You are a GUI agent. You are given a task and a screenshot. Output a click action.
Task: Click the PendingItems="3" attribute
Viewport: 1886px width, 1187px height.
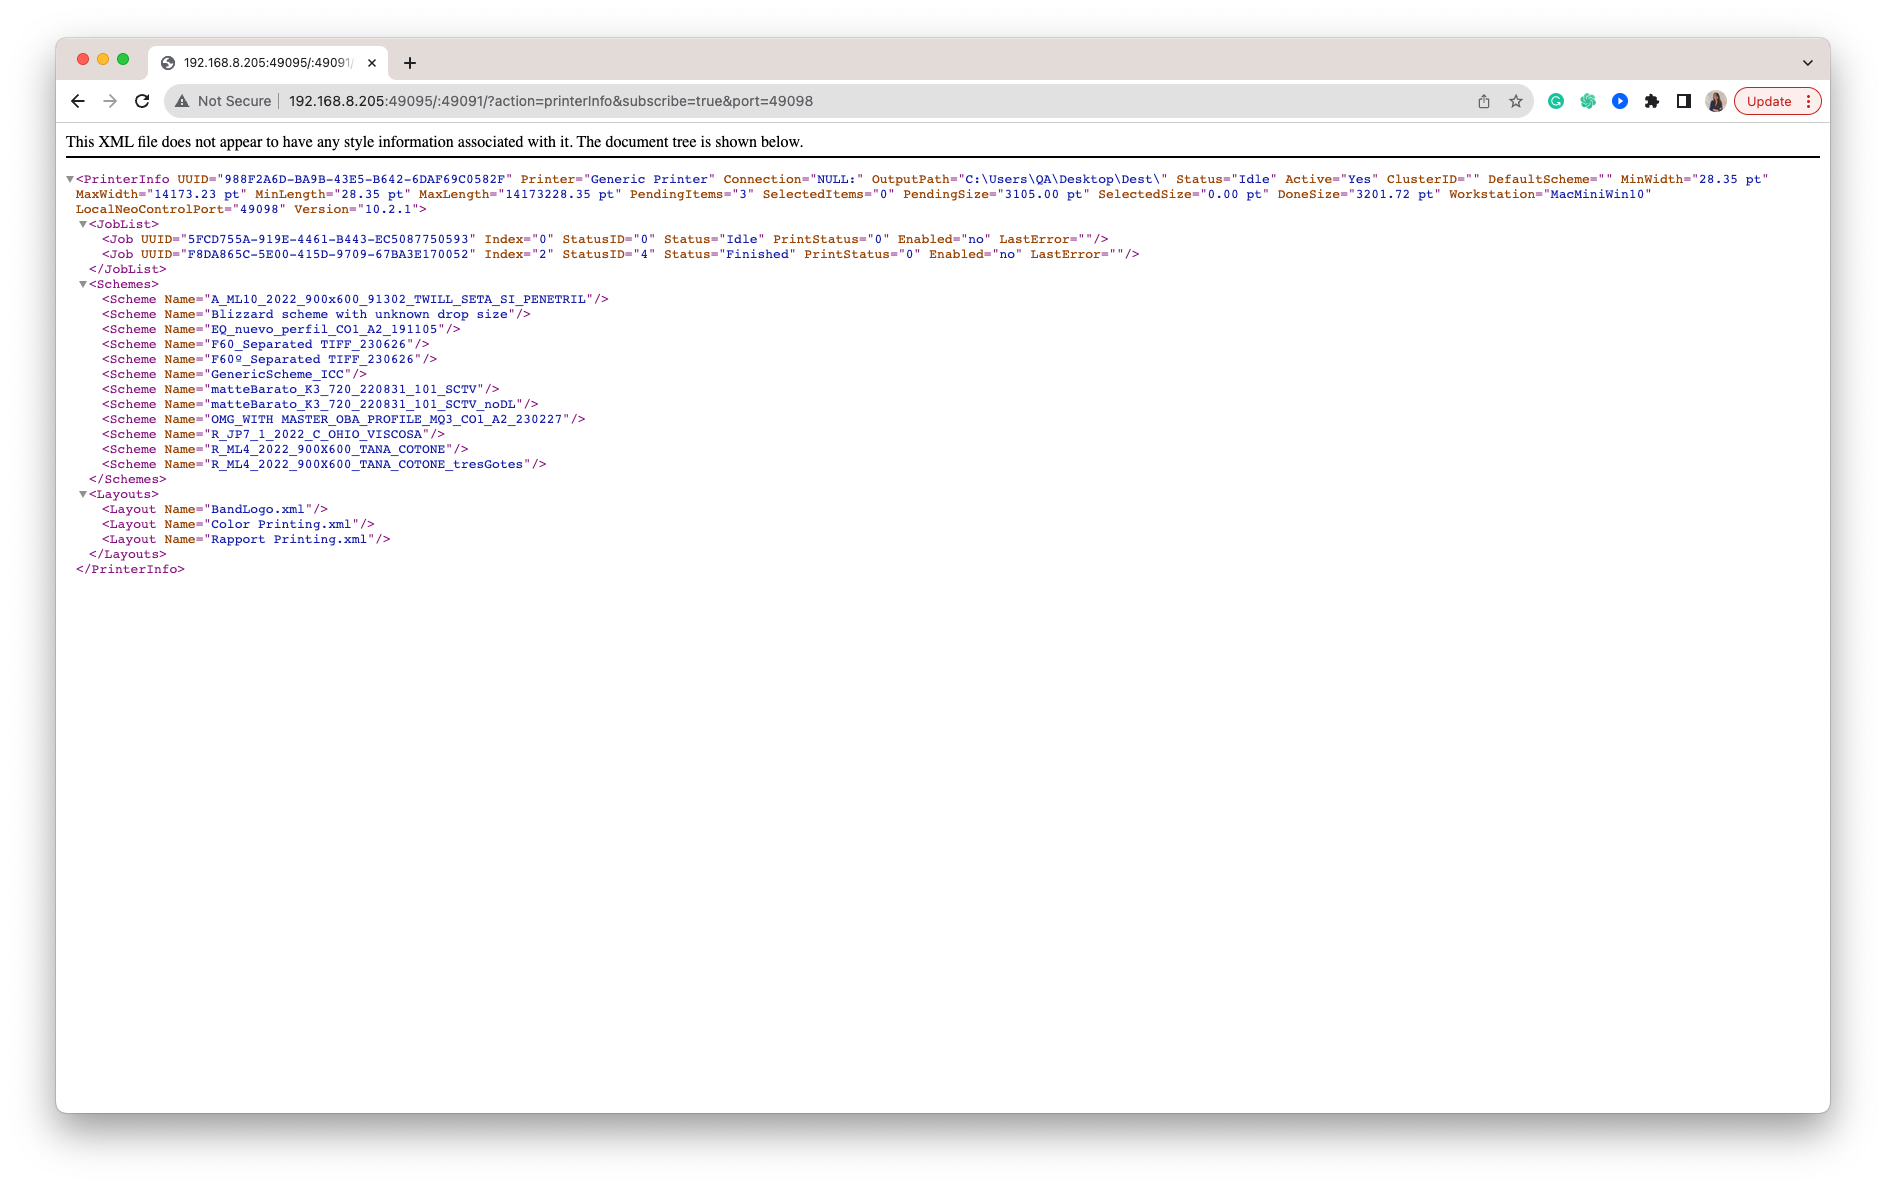click(692, 194)
